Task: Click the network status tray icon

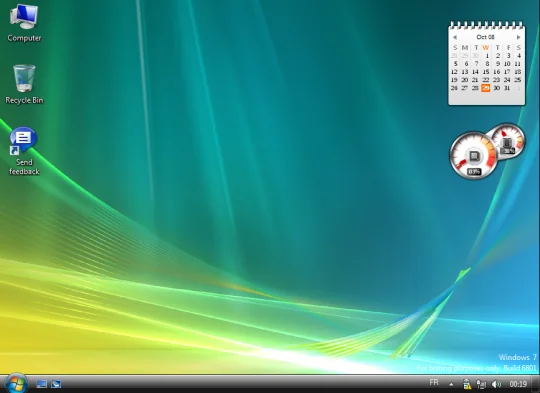Action: click(x=481, y=384)
